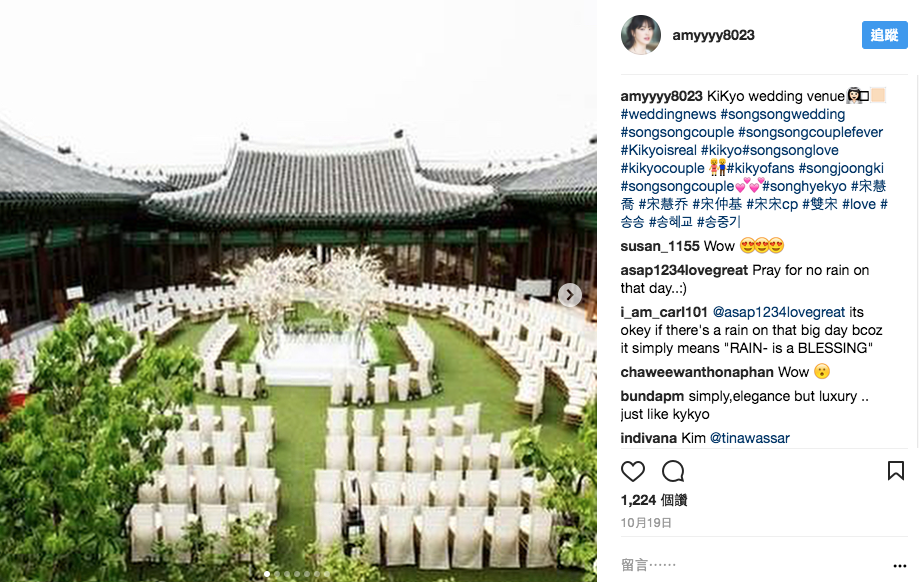Open the amyyyy8023 username in the header
Screen dimensions: 919x582
tap(713, 35)
